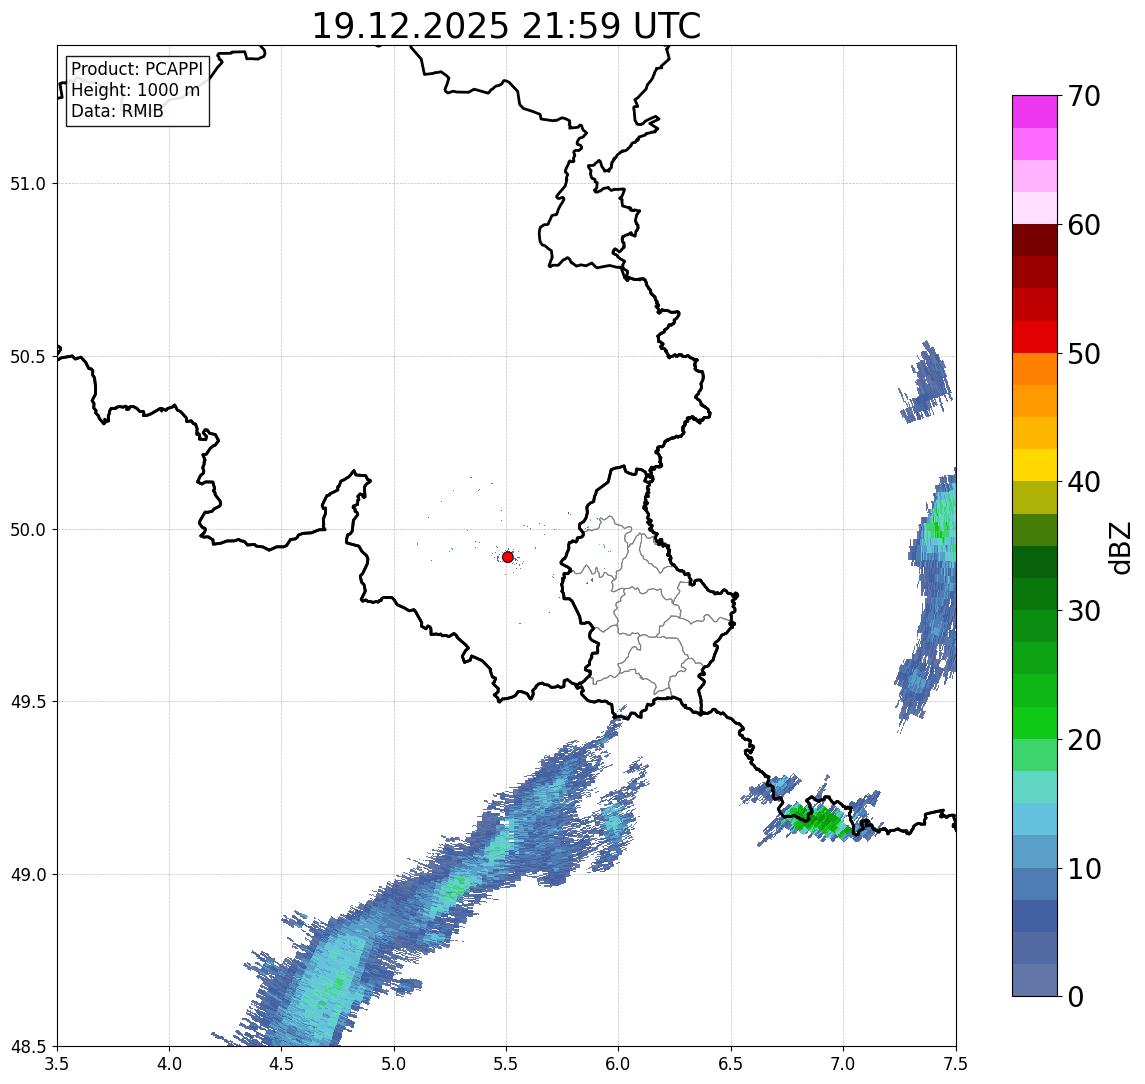Viewport: 1145px width, 1084px height.
Task: Click the latitude 49.5 axis label
Action: point(28,702)
